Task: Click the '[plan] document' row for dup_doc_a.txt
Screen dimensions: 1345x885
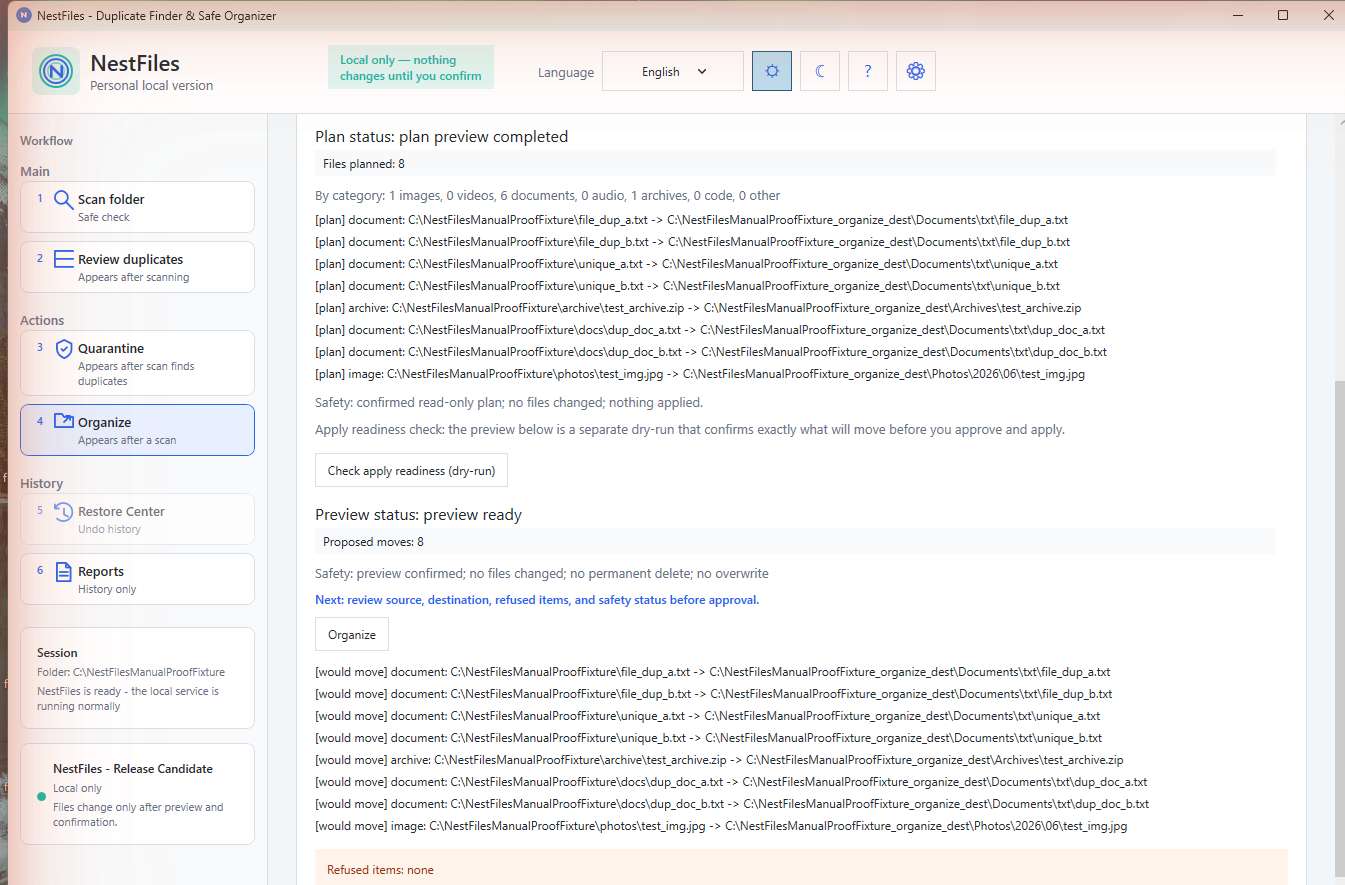Action: point(710,330)
